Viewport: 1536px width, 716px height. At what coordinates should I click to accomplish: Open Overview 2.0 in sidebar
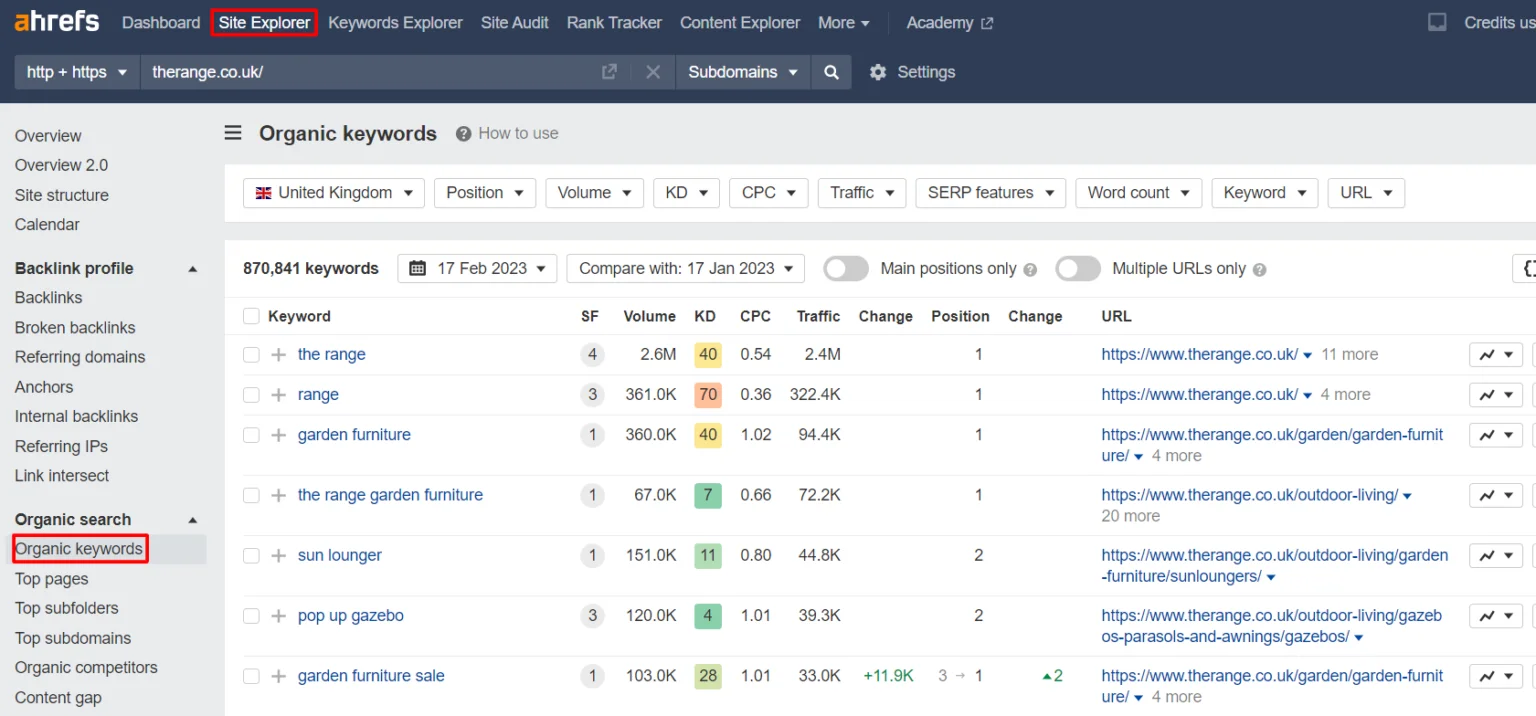tap(61, 165)
